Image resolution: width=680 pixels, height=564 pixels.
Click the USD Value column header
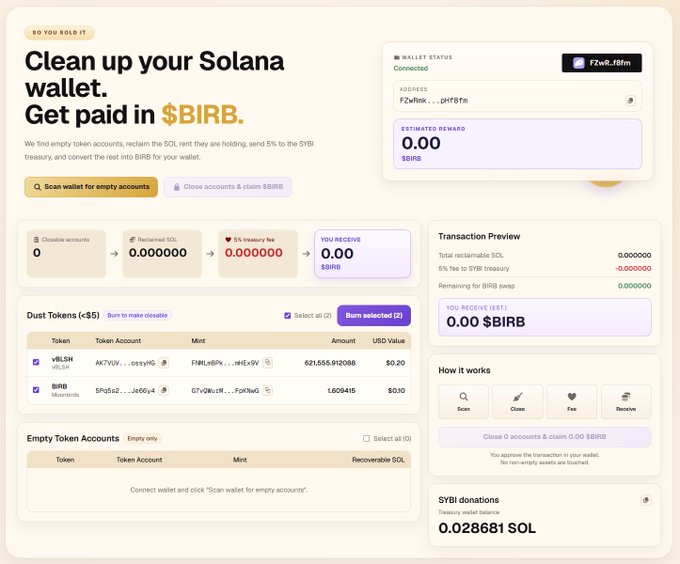click(x=389, y=341)
